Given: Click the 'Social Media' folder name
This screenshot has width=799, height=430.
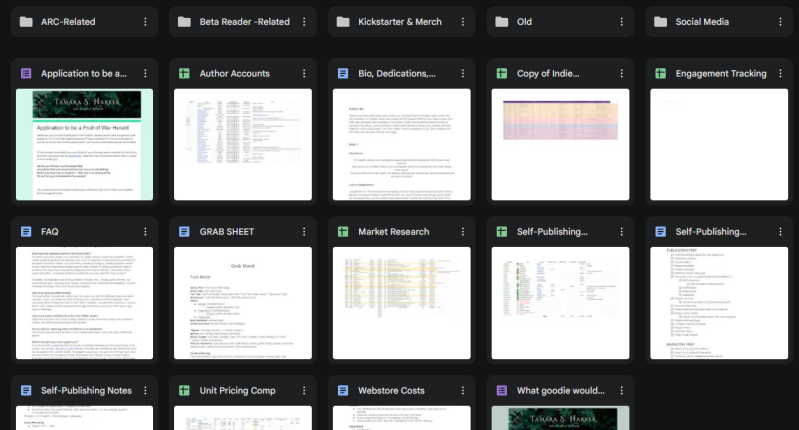Looking at the screenshot, I should [x=702, y=22].
